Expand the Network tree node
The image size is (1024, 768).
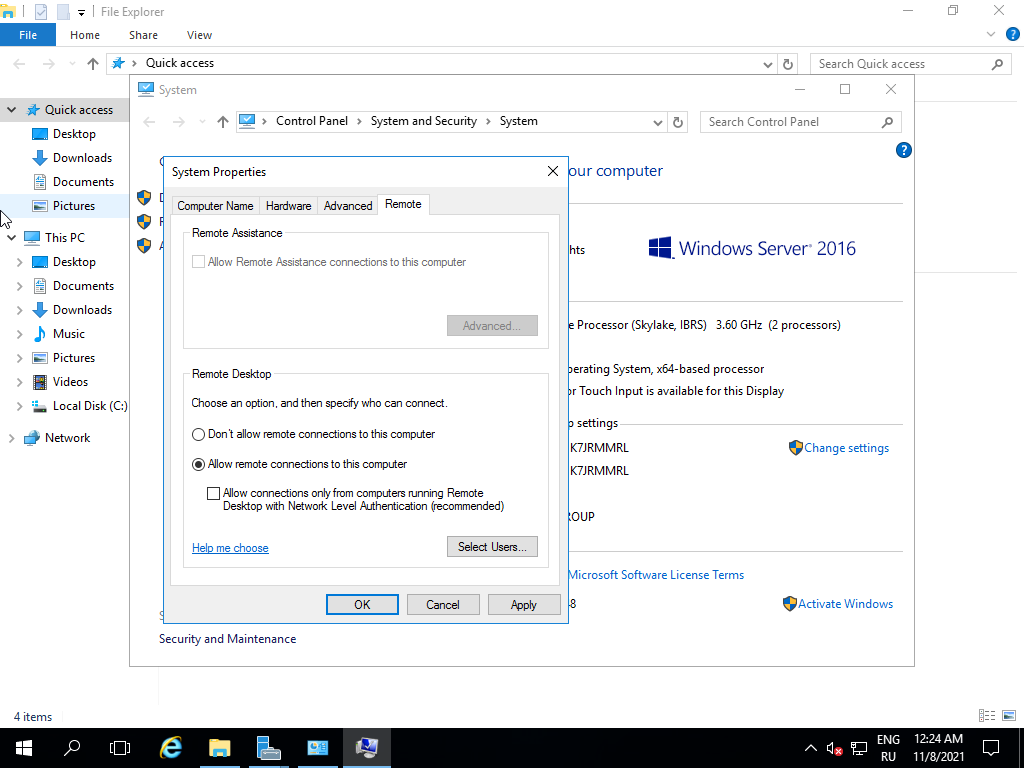[x=11, y=438]
